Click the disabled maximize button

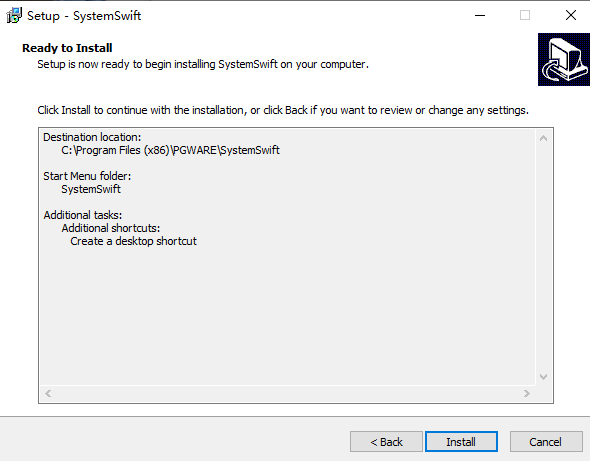tap(525, 15)
